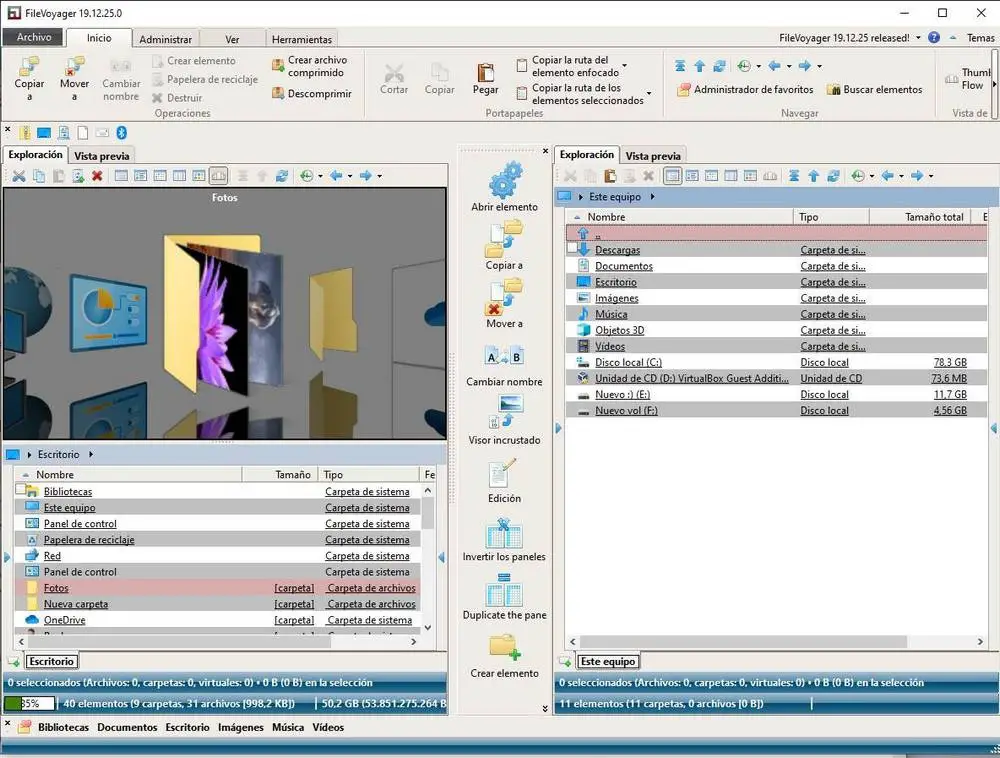This screenshot has width=1000, height=758.
Task: Click Abrir elemento gear icon in center pane
Action: (504, 186)
